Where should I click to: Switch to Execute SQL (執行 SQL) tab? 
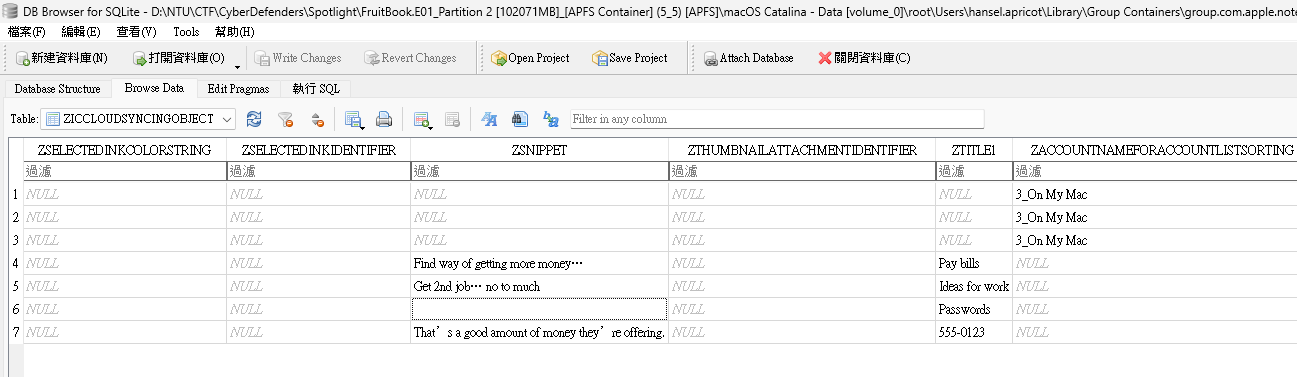pyautogui.click(x=316, y=88)
